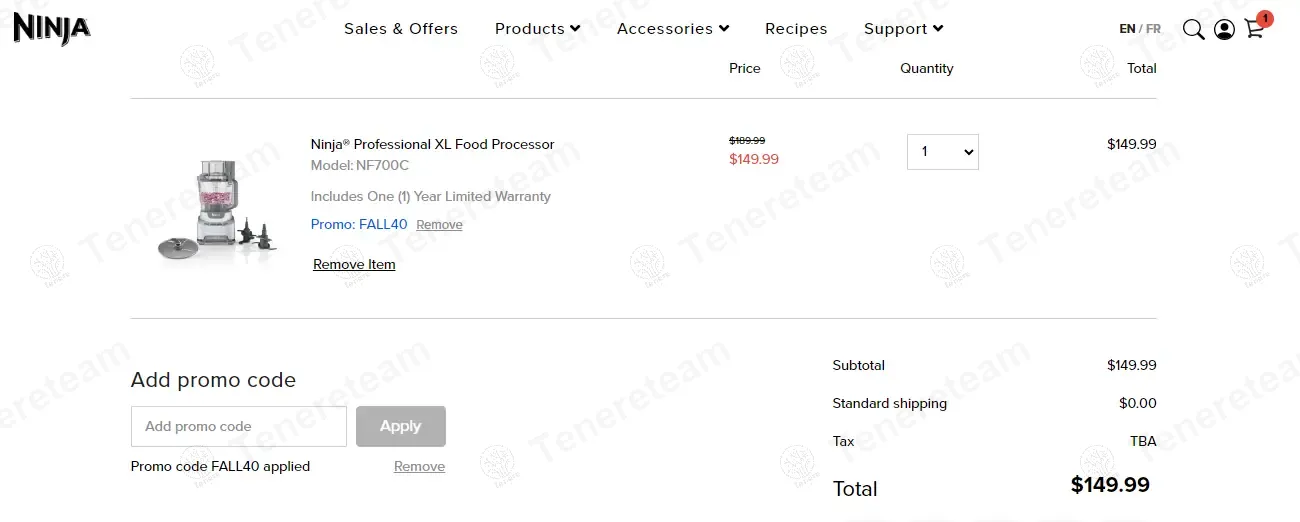Open the quantity dropdown

click(x=942, y=152)
